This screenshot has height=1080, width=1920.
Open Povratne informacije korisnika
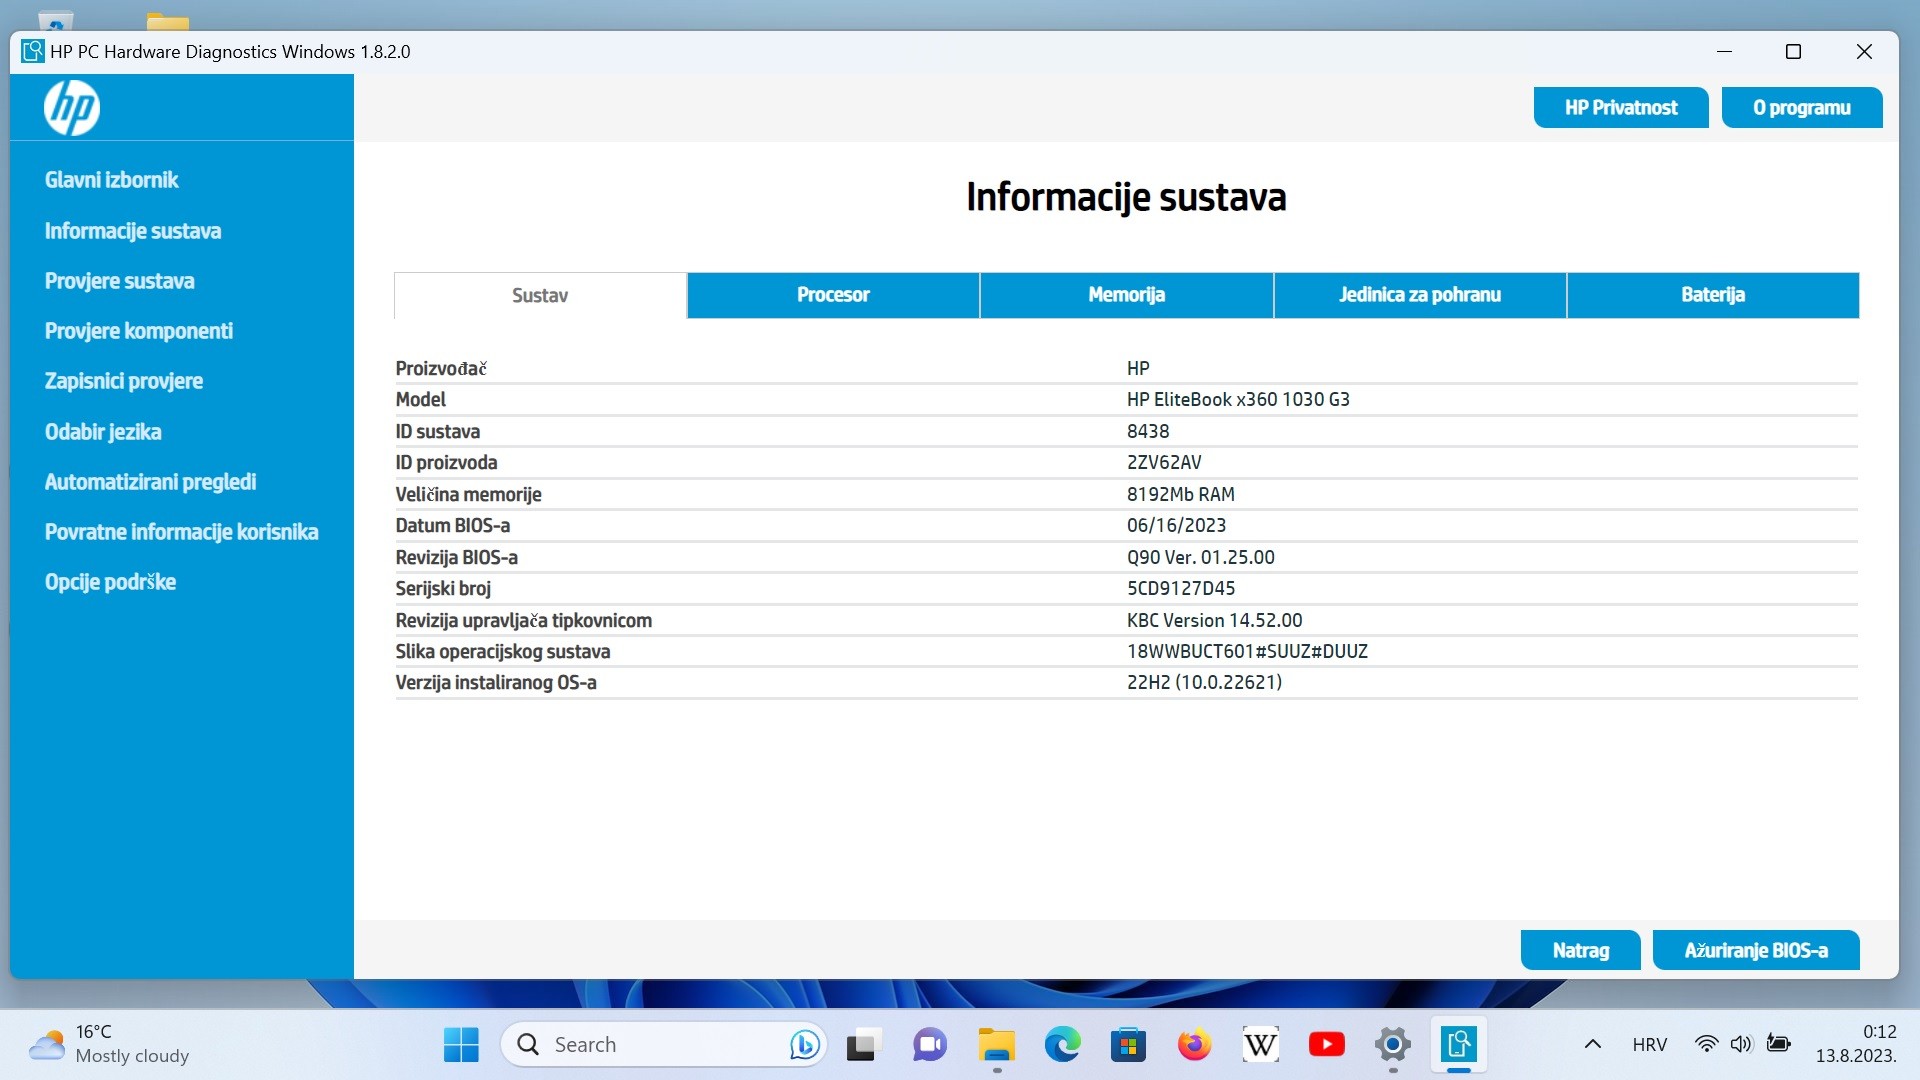pos(181,532)
